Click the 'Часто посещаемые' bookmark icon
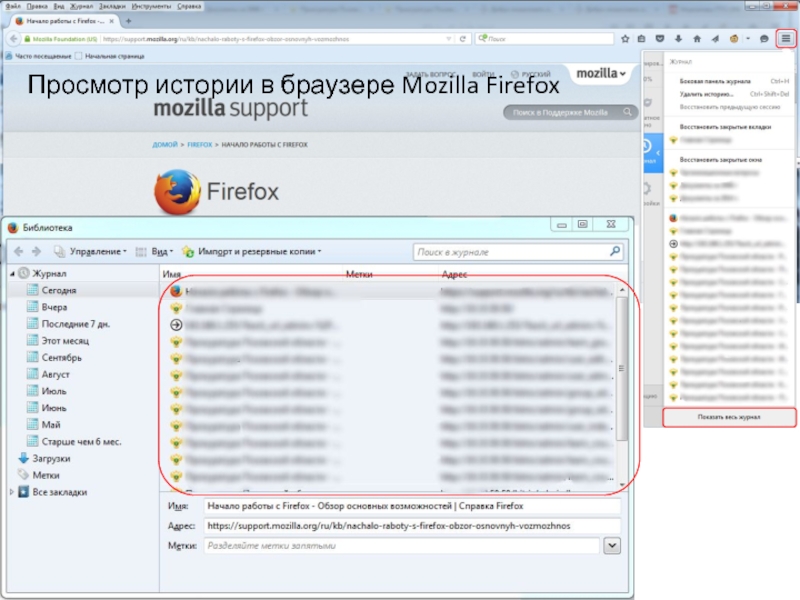800x600 pixels. (x=9, y=56)
